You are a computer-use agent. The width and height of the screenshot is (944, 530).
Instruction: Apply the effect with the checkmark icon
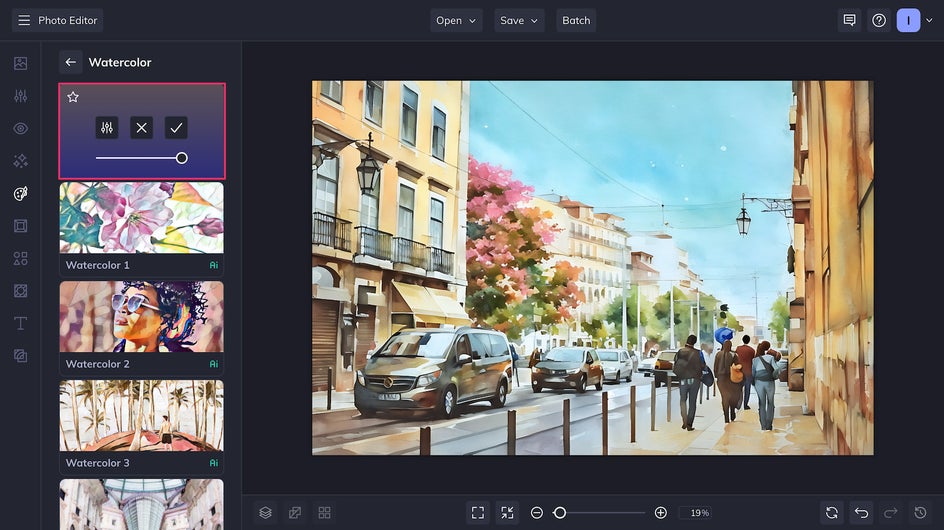[x=176, y=128]
